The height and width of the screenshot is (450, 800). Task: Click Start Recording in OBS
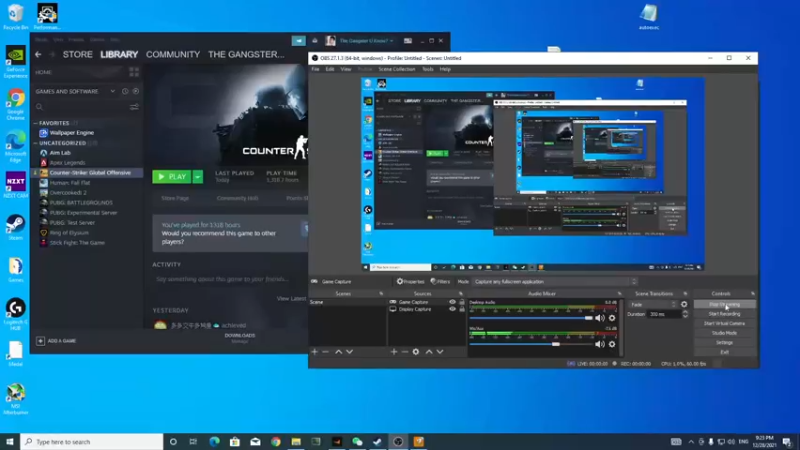coord(724,314)
